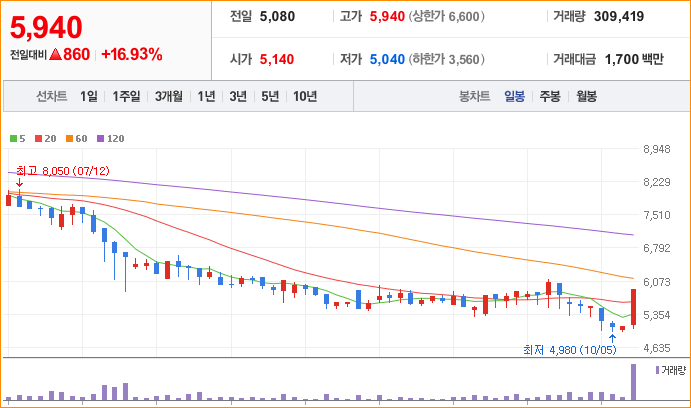Image resolution: width=691 pixels, height=408 pixels.
Task: Click the last large red candlestick
Action: tap(633, 307)
